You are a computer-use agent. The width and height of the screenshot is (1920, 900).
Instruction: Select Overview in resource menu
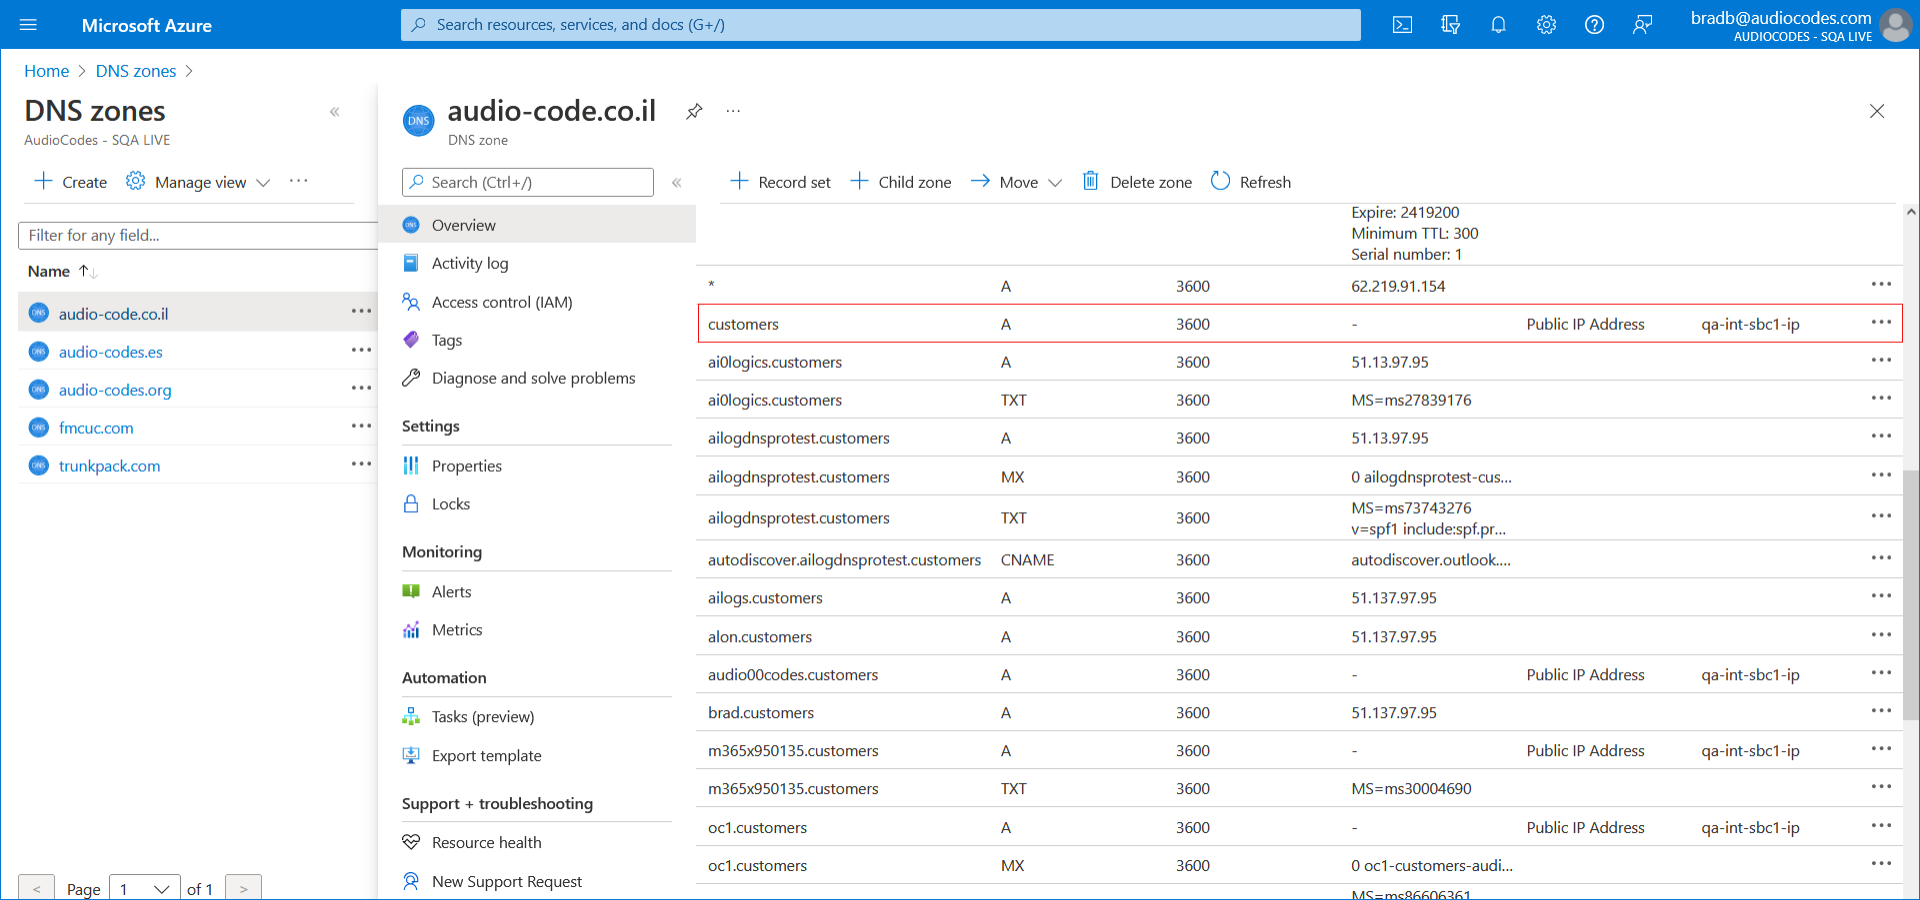click(537, 225)
